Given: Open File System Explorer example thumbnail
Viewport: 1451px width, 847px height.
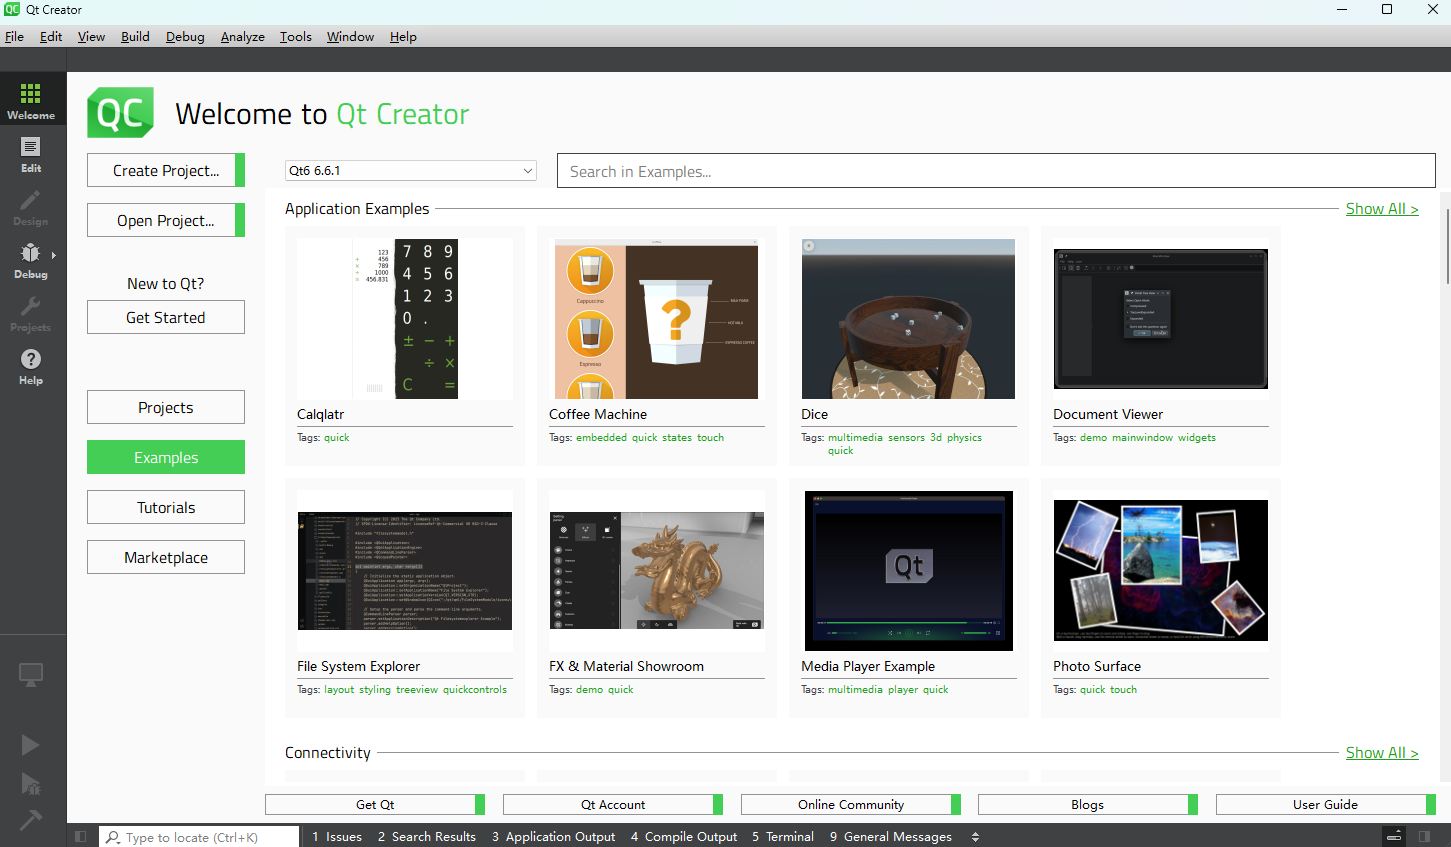Looking at the screenshot, I should (405, 571).
